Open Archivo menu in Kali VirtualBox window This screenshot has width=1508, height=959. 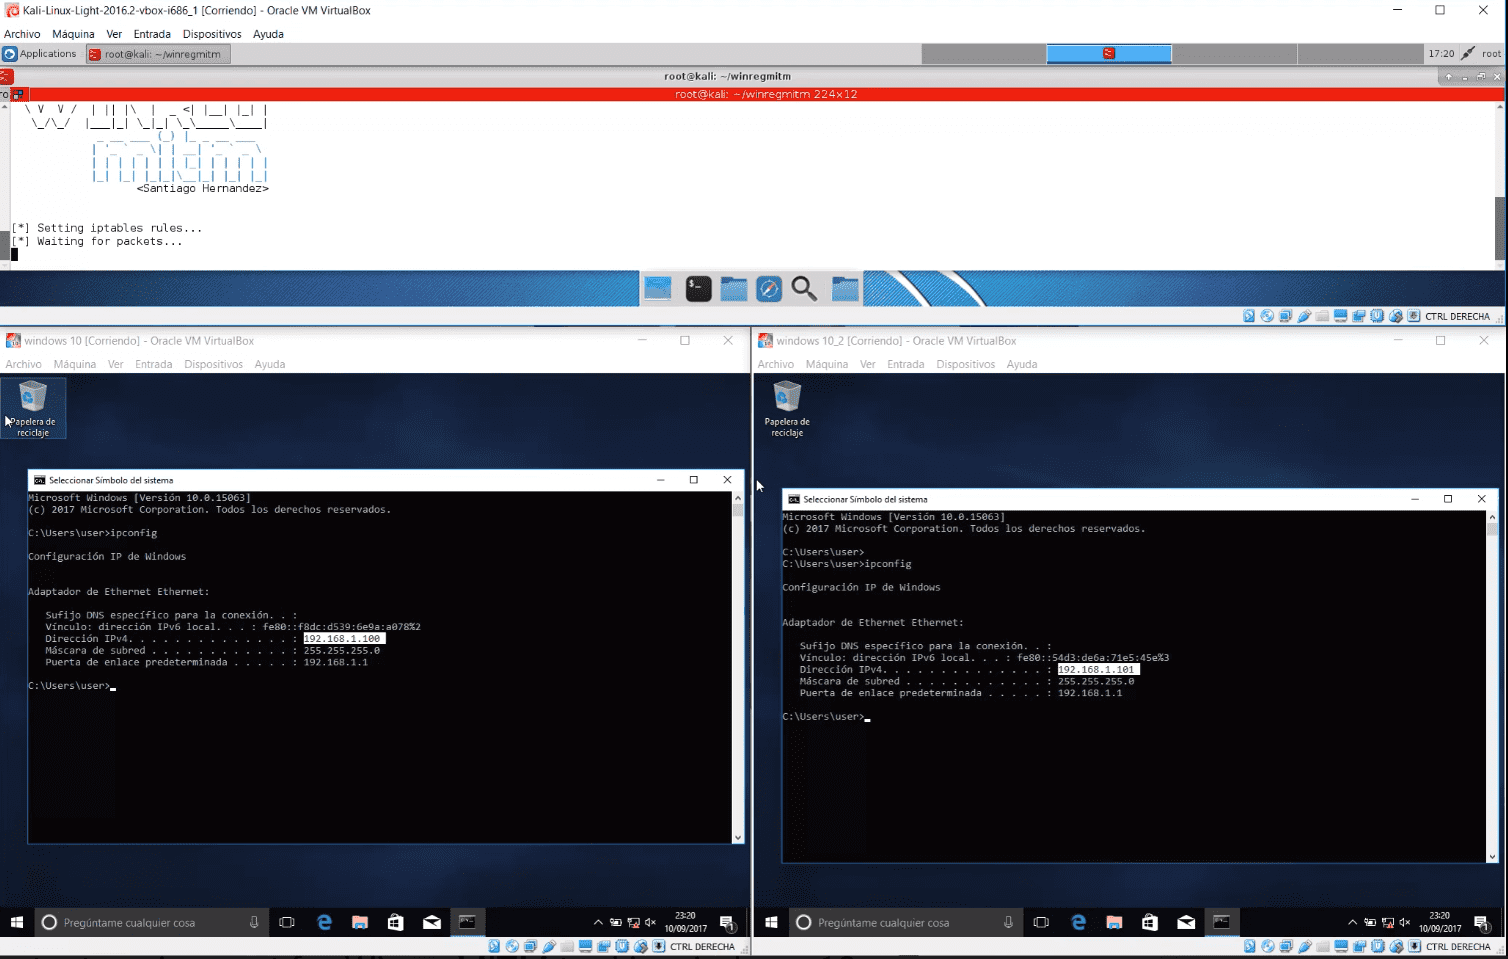(x=22, y=34)
